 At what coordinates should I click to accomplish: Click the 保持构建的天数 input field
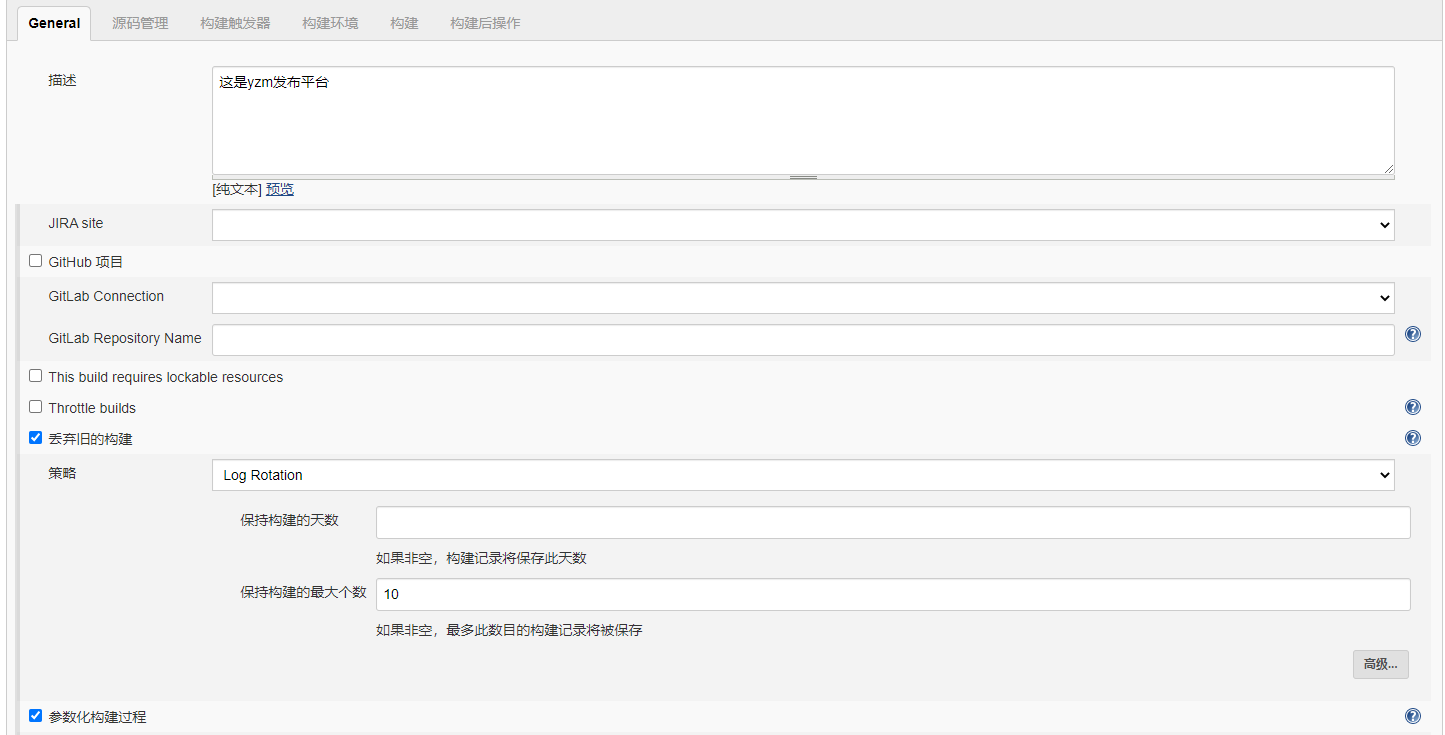click(x=893, y=522)
